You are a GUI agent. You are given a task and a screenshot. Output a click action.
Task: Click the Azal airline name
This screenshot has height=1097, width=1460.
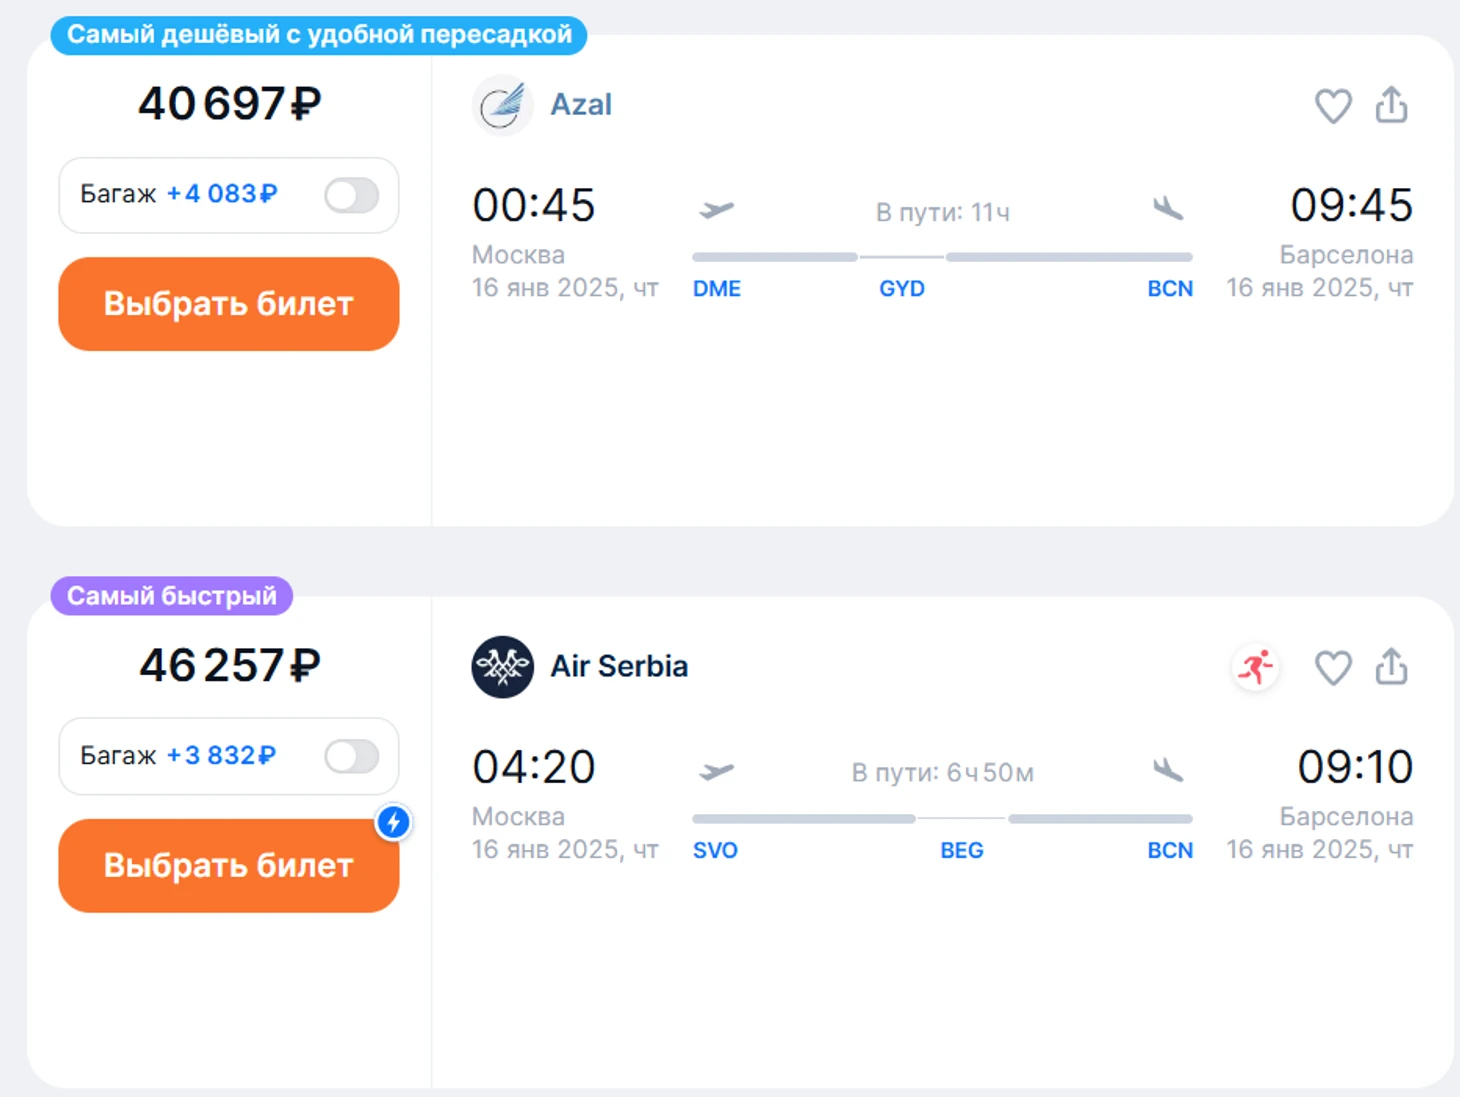tap(581, 105)
